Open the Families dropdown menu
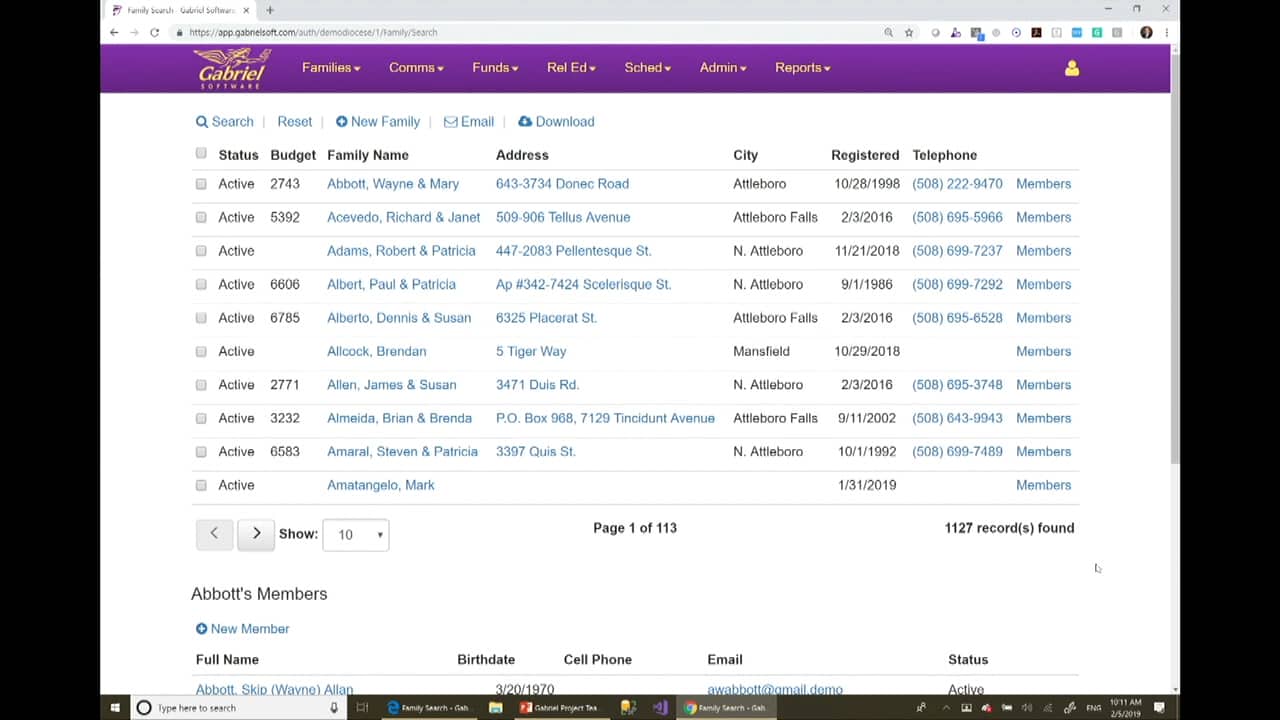 pos(331,68)
